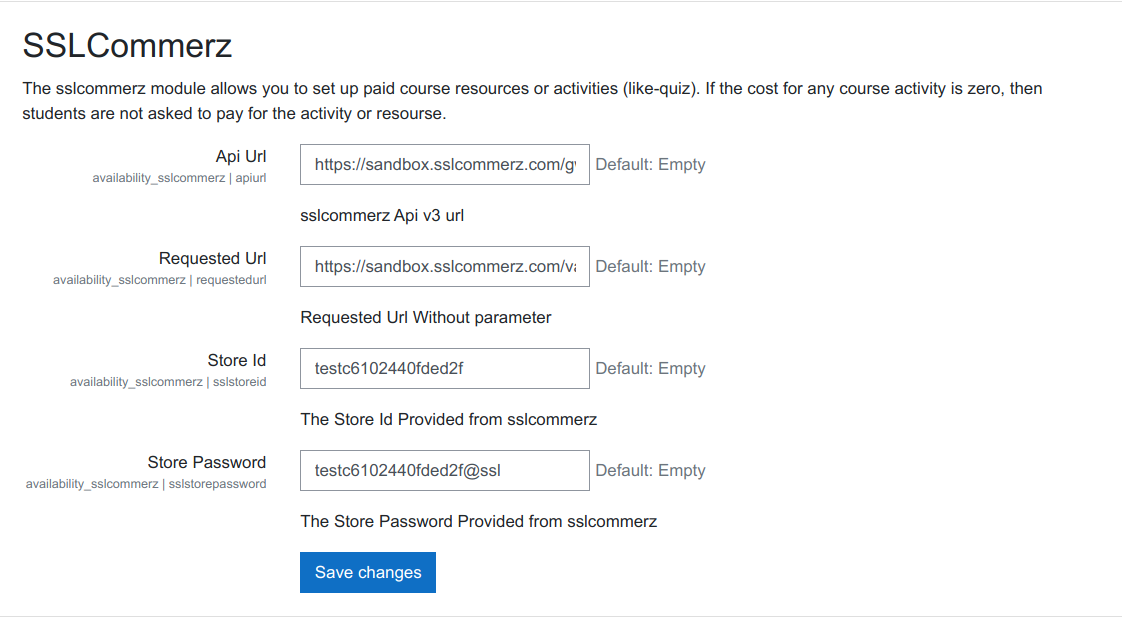The height and width of the screenshot is (619, 1122).
Task: Select the Store Id input field
Action: click(444, 369)
